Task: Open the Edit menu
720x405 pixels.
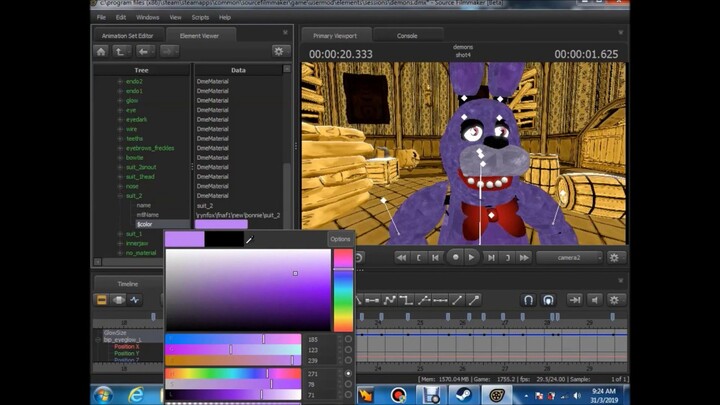Action: pos(121,17)
